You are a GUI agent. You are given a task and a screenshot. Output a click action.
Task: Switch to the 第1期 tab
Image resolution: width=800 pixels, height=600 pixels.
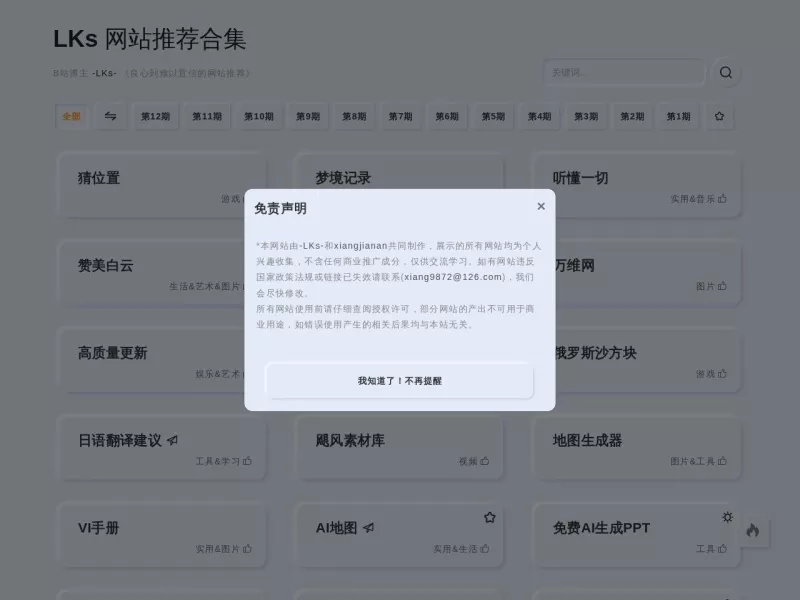679,116
